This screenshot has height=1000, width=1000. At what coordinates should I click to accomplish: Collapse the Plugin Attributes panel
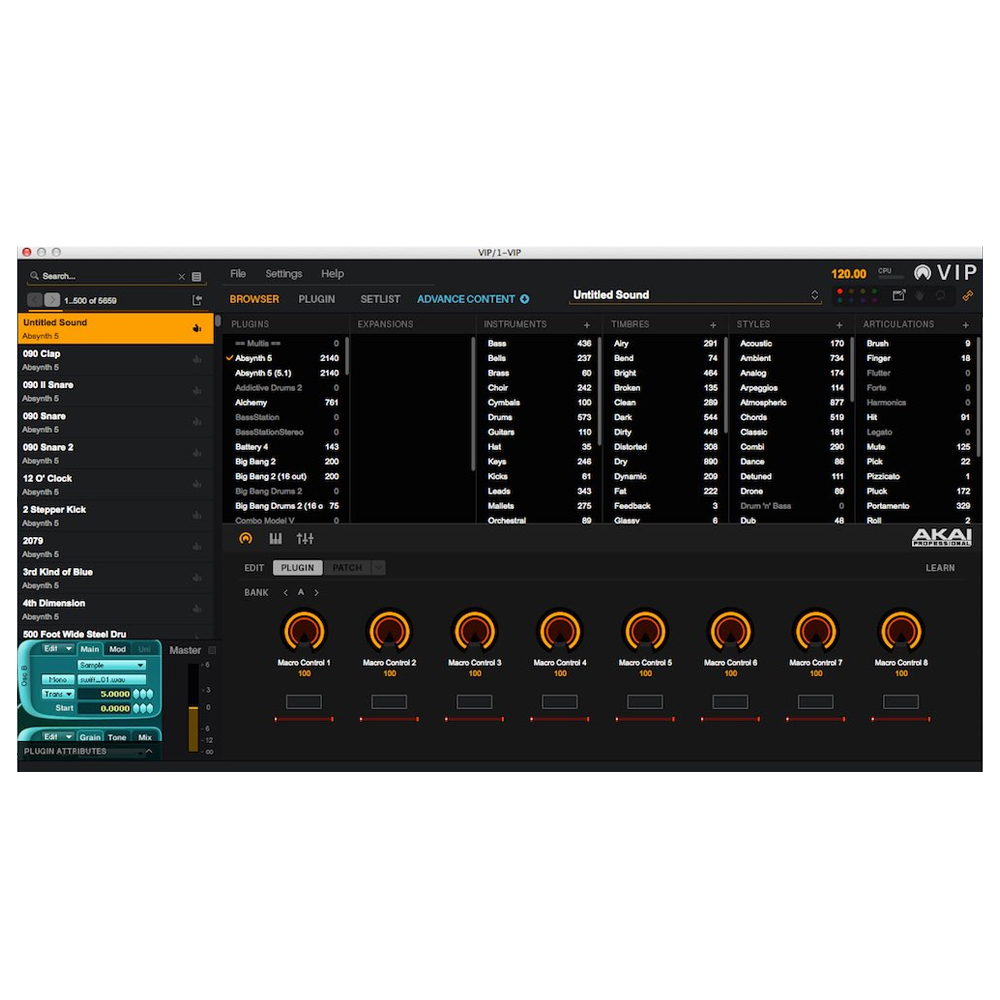click(149, 751)
